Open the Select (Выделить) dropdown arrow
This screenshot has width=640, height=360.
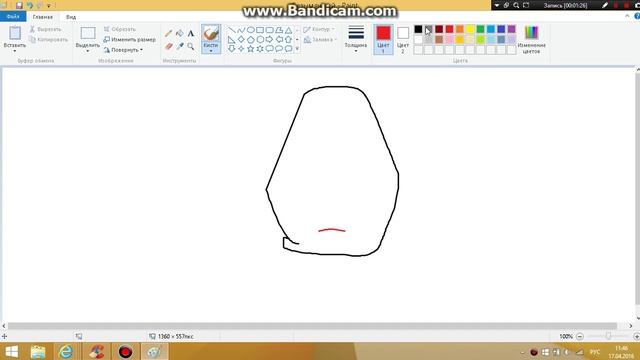click(87, 51)
